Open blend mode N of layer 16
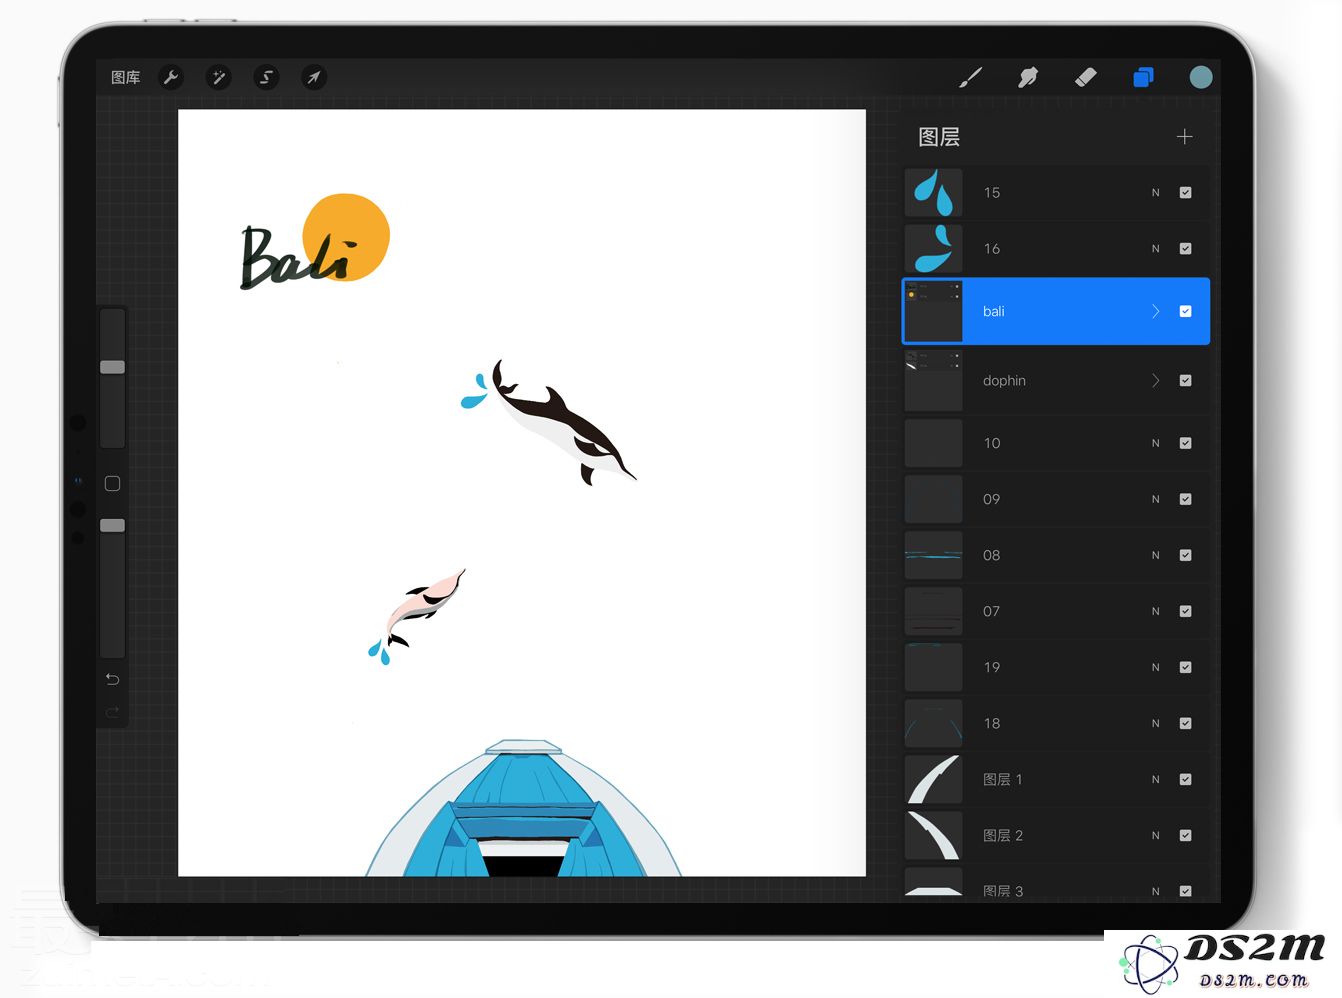The width and height of the screenshot is (1342, 998). click(1155, 248)
